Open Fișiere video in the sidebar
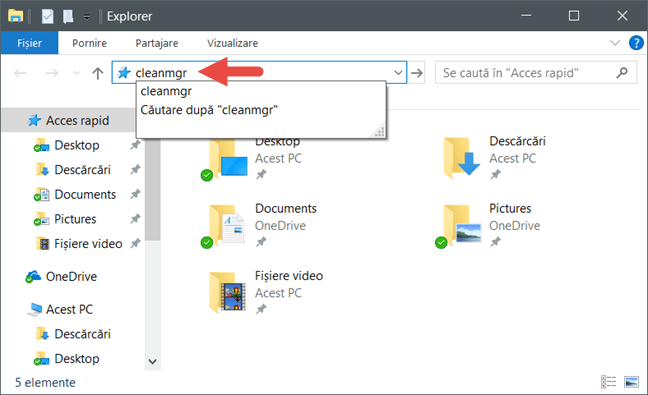This screenshot has width=648, height=395. point(88,244)
